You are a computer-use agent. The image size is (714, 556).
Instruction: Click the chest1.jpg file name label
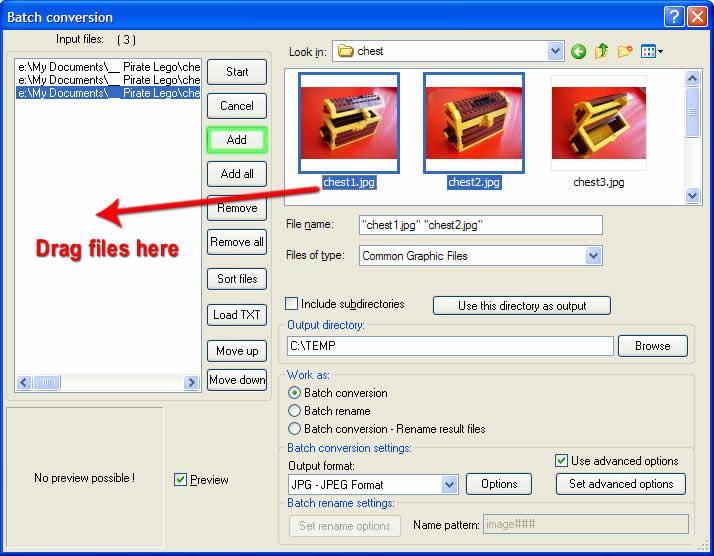(x=349, y=182)
